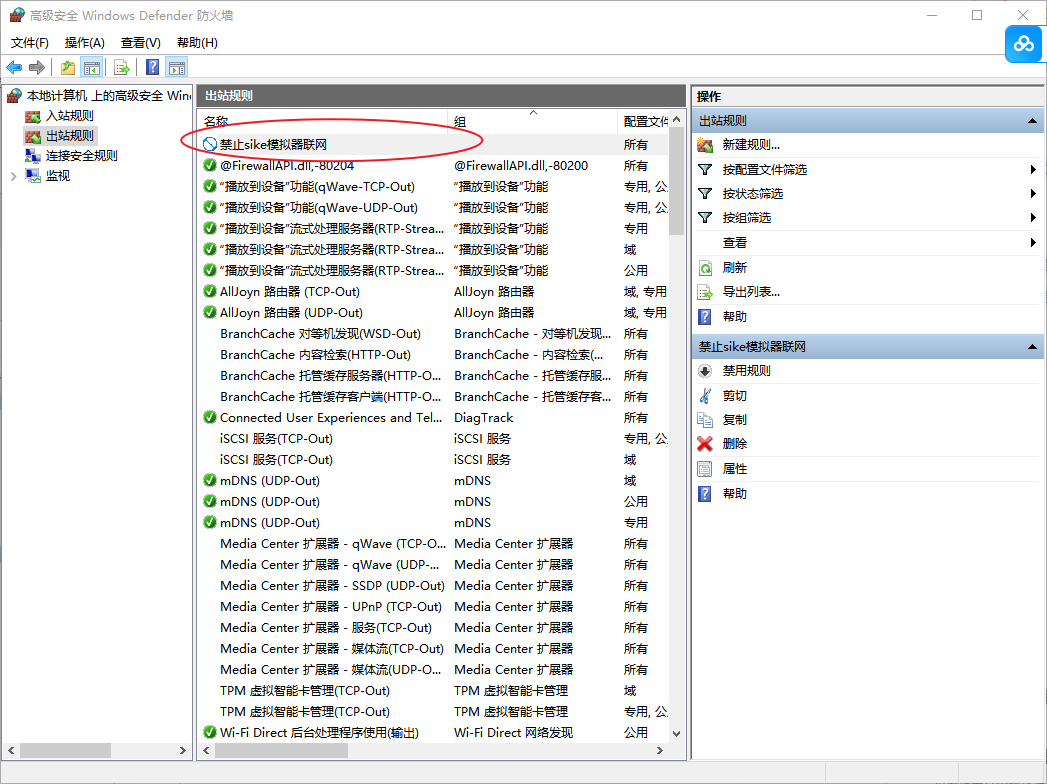This screenshot has width=1047, height=784.
Task: Click the blue cloud icon at top right
Action: pyautogui.click(x=1024, y=44)
